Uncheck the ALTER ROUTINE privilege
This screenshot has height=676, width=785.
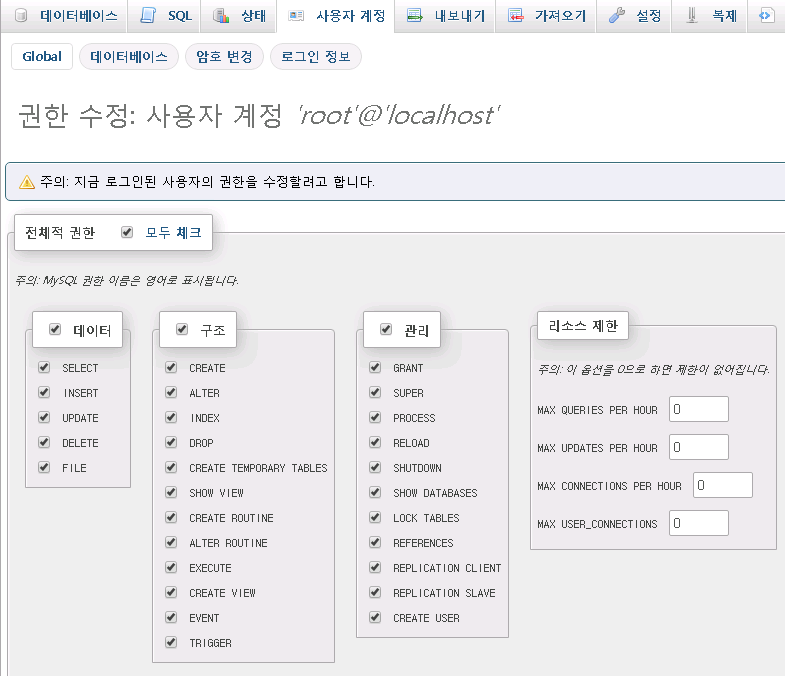point(171,542)
